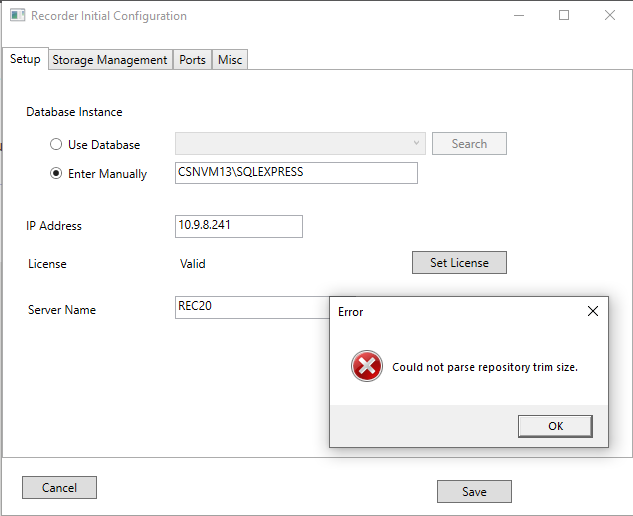
Task: Click into the IP Address field
Action: click(238, 226)
